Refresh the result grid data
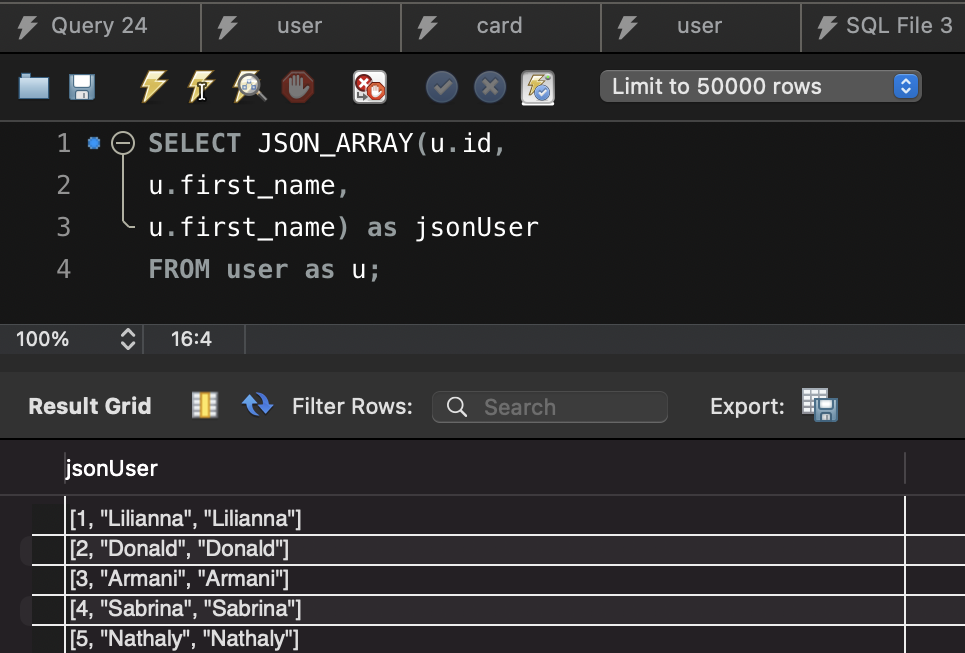Screen dimensions: 965x653 point(257,406)
